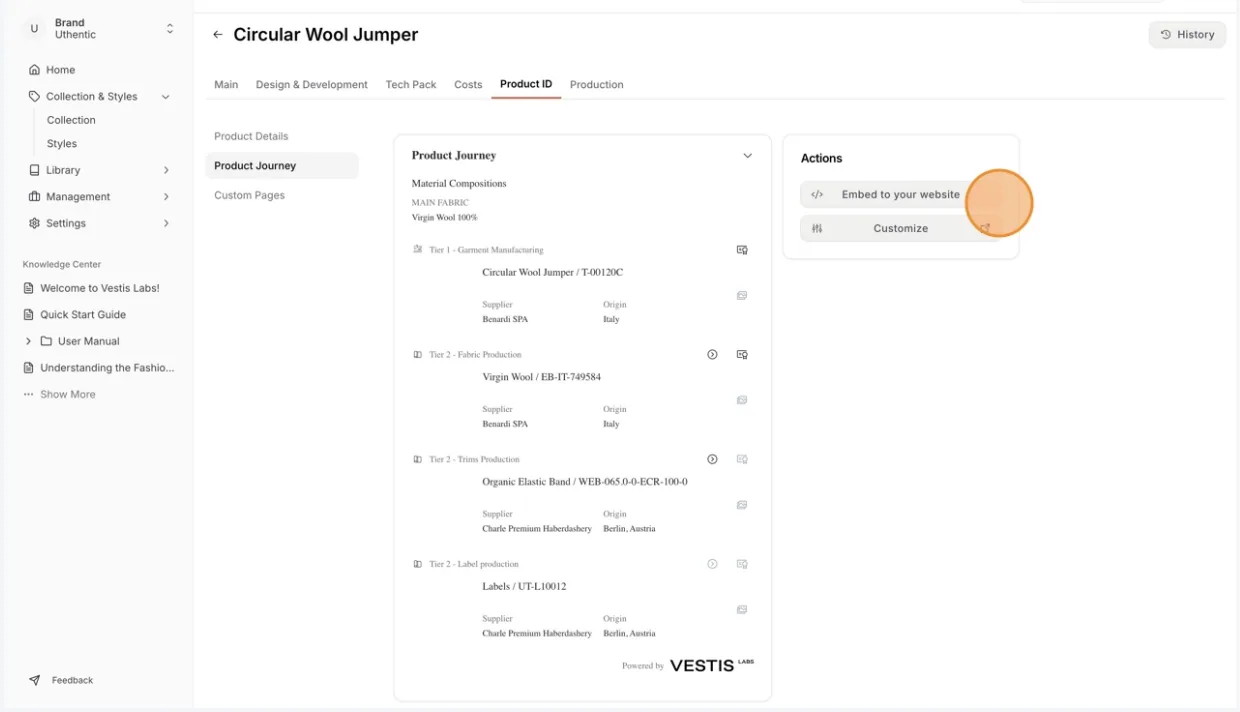
Task: Click the play circle icon for Tier 2 Label production
Action: (x=712, y=564)
